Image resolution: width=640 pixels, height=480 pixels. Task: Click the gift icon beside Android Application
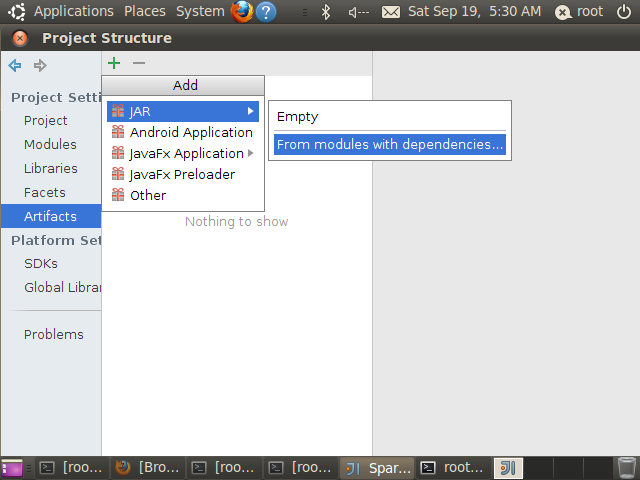pos(118,132)
